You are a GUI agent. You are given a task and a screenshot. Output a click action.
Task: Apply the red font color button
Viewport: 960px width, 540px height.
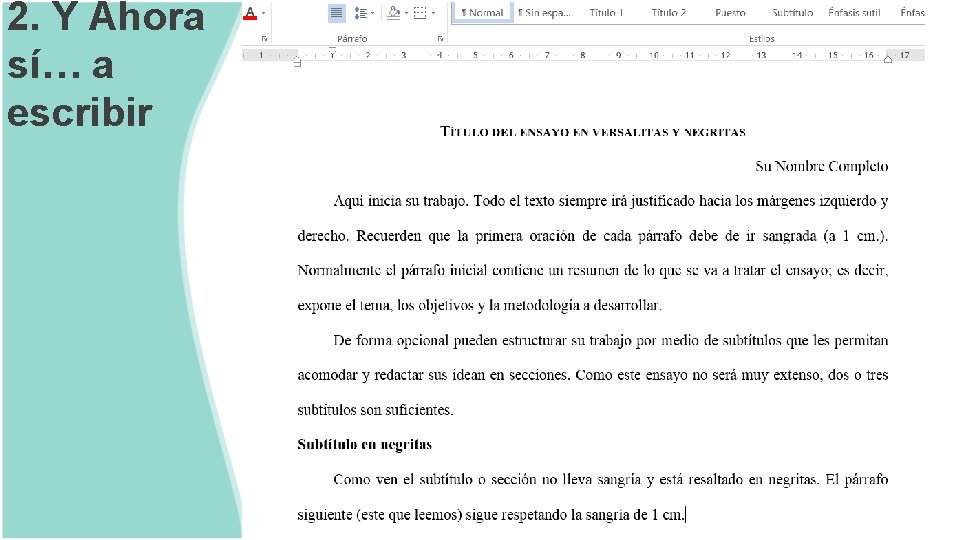coord(250,13)
